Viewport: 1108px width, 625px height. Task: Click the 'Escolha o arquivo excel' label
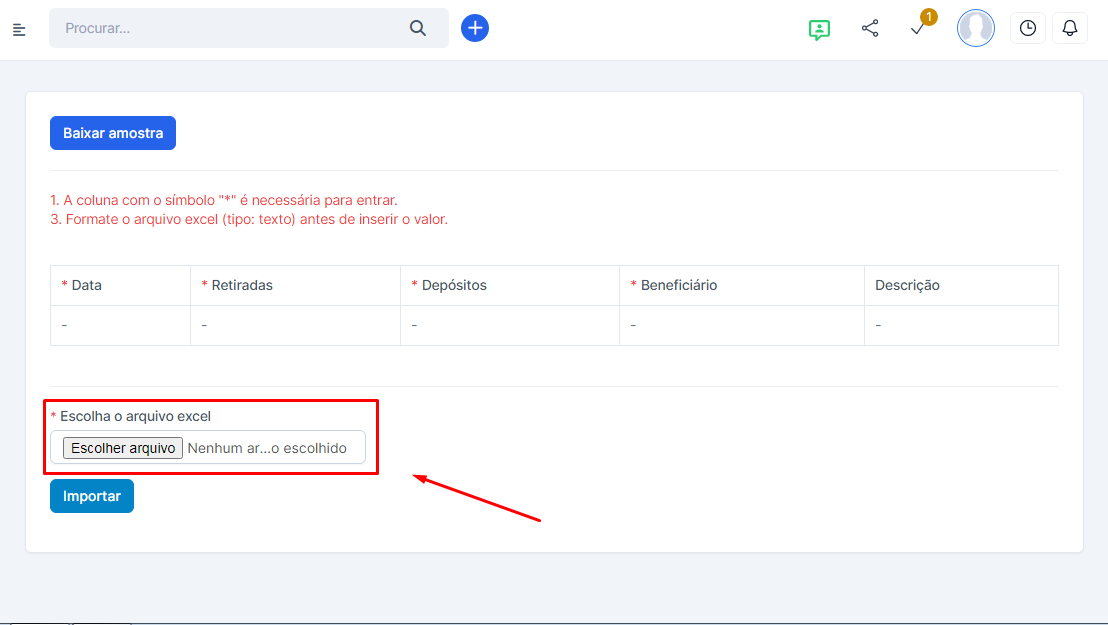[x=135, y=416]
